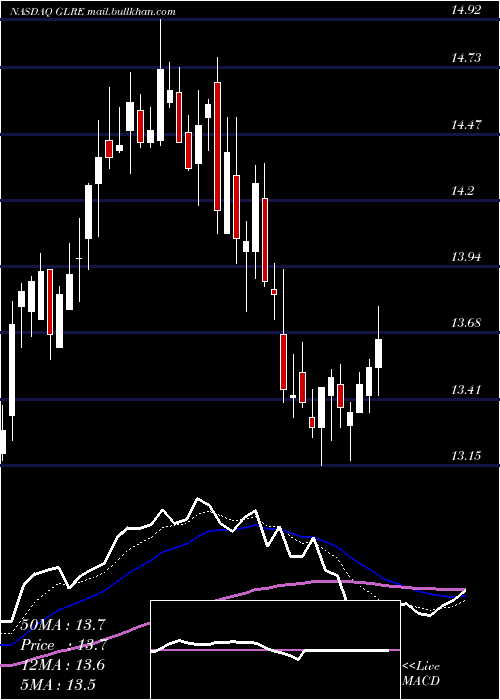This screenshot has width=500, height=700.
Task: Click the 14.47 price axis label
Action: click(x=466, y=125)
